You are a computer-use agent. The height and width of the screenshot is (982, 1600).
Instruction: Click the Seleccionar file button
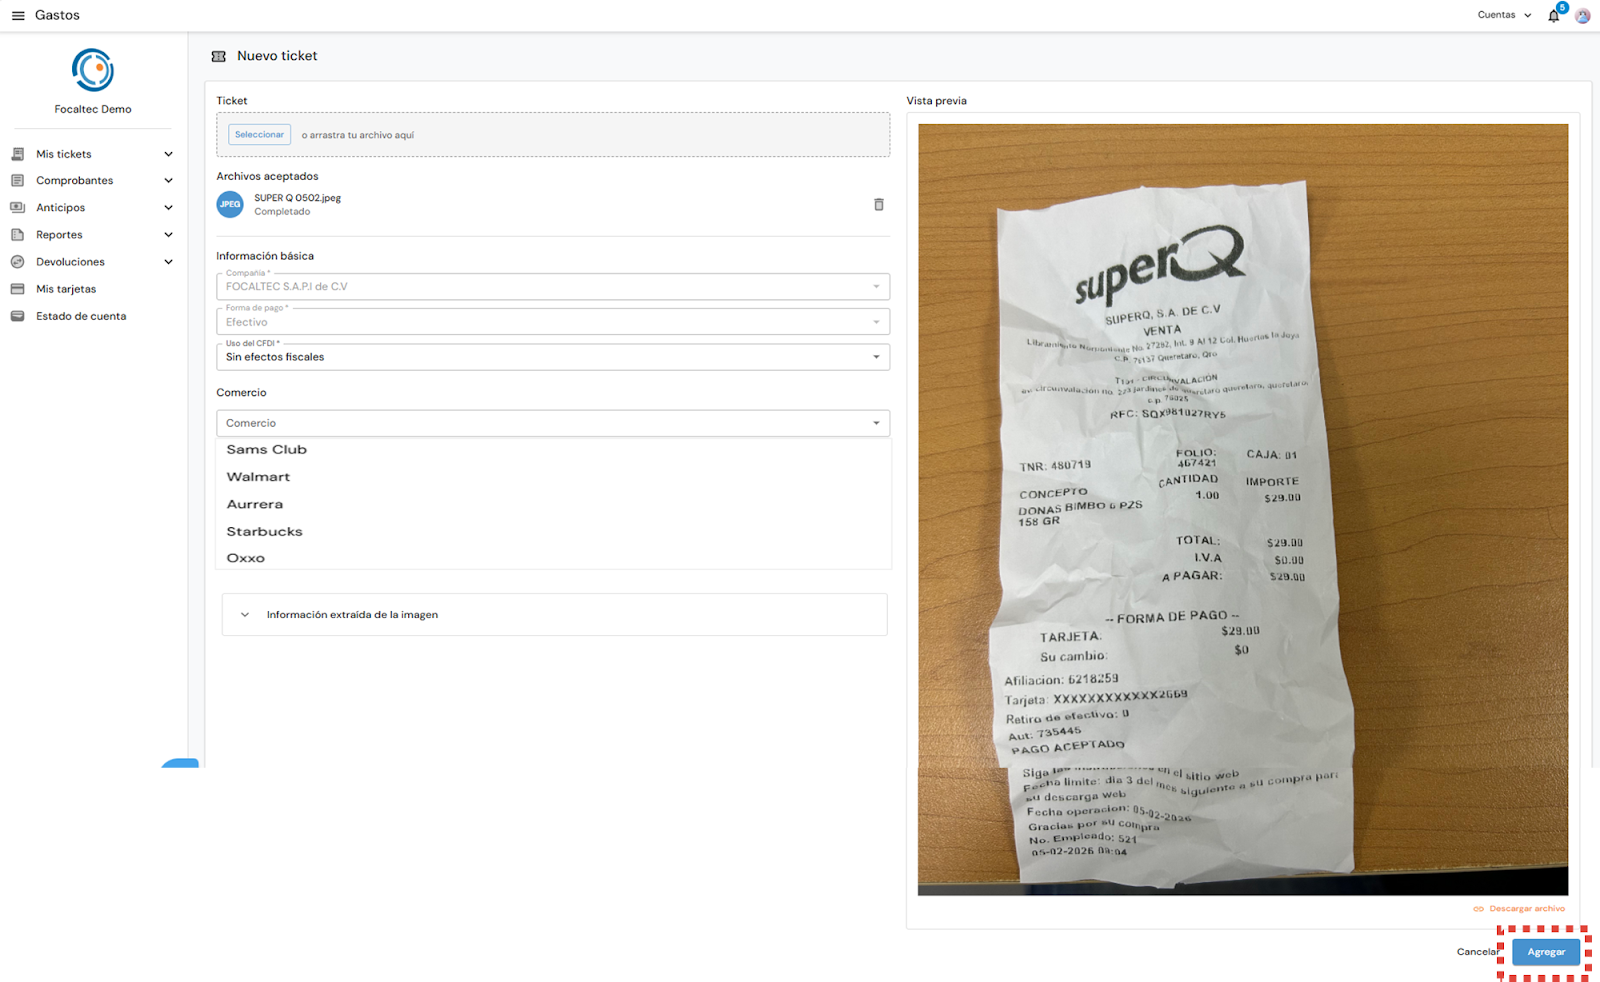click(259, 135)
